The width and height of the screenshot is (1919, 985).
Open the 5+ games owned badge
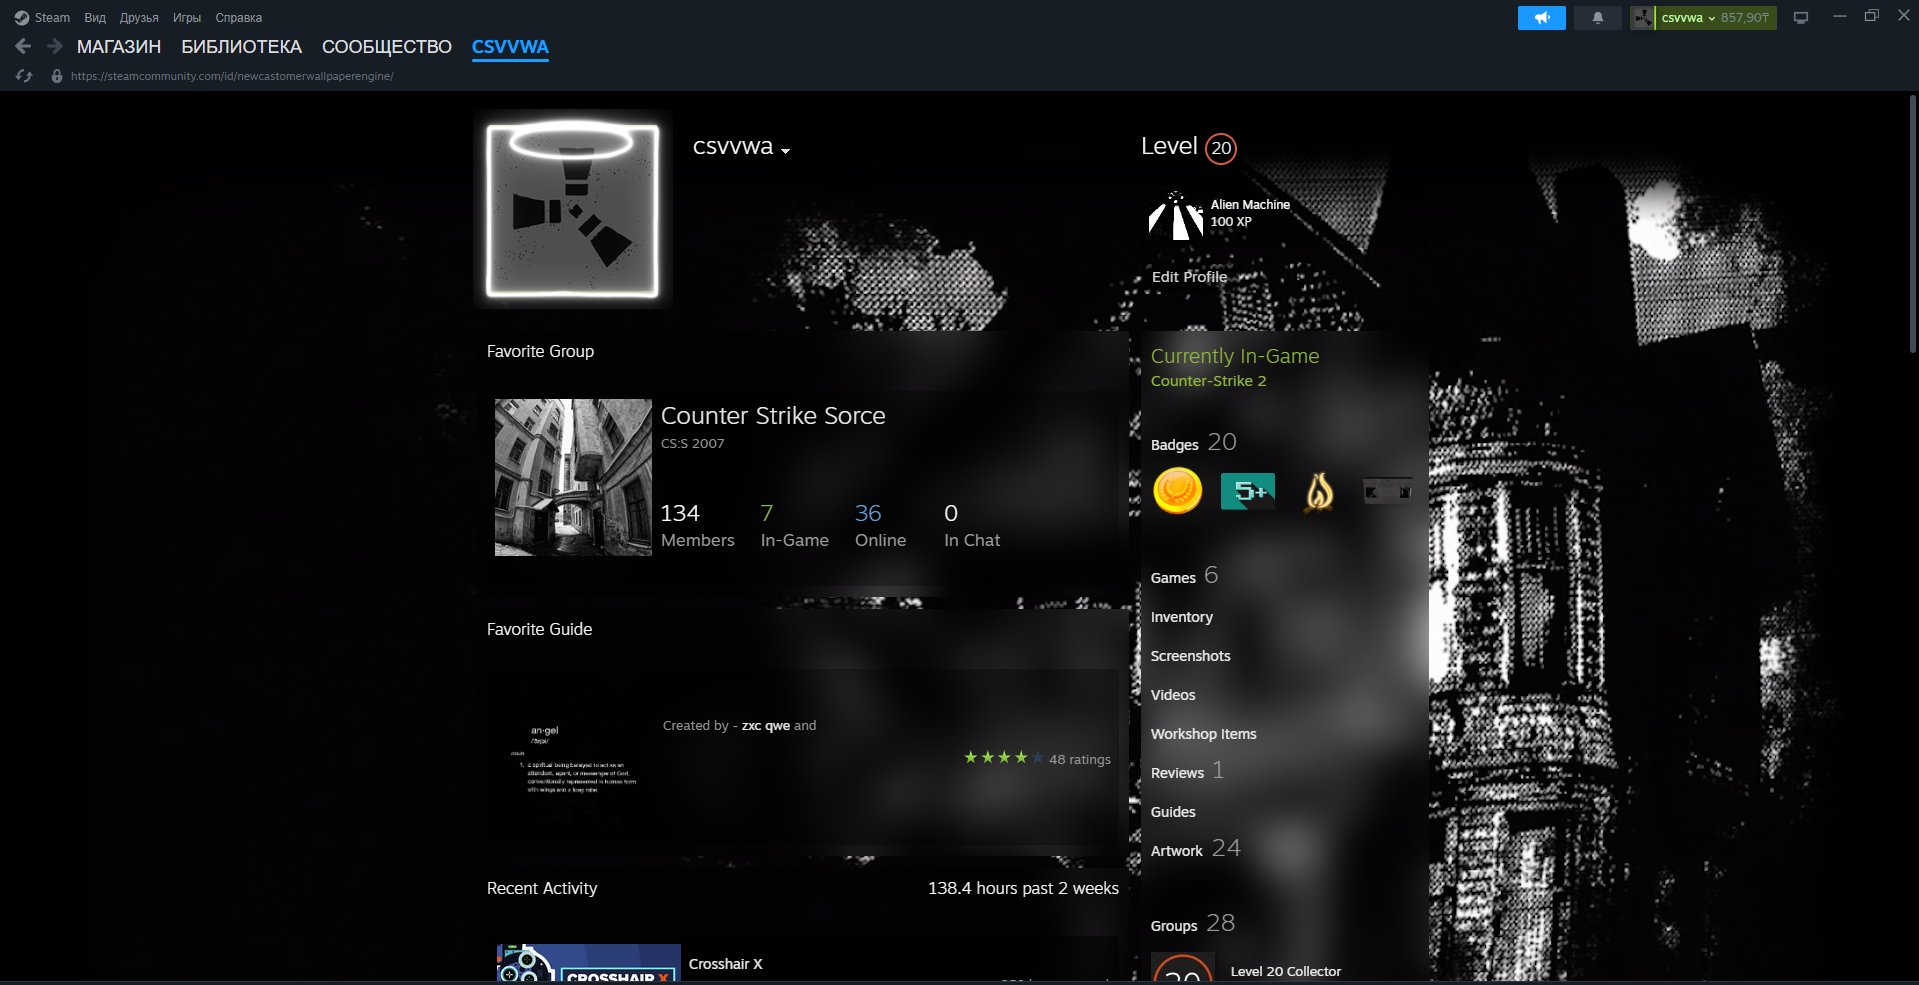pos(1248,491)
